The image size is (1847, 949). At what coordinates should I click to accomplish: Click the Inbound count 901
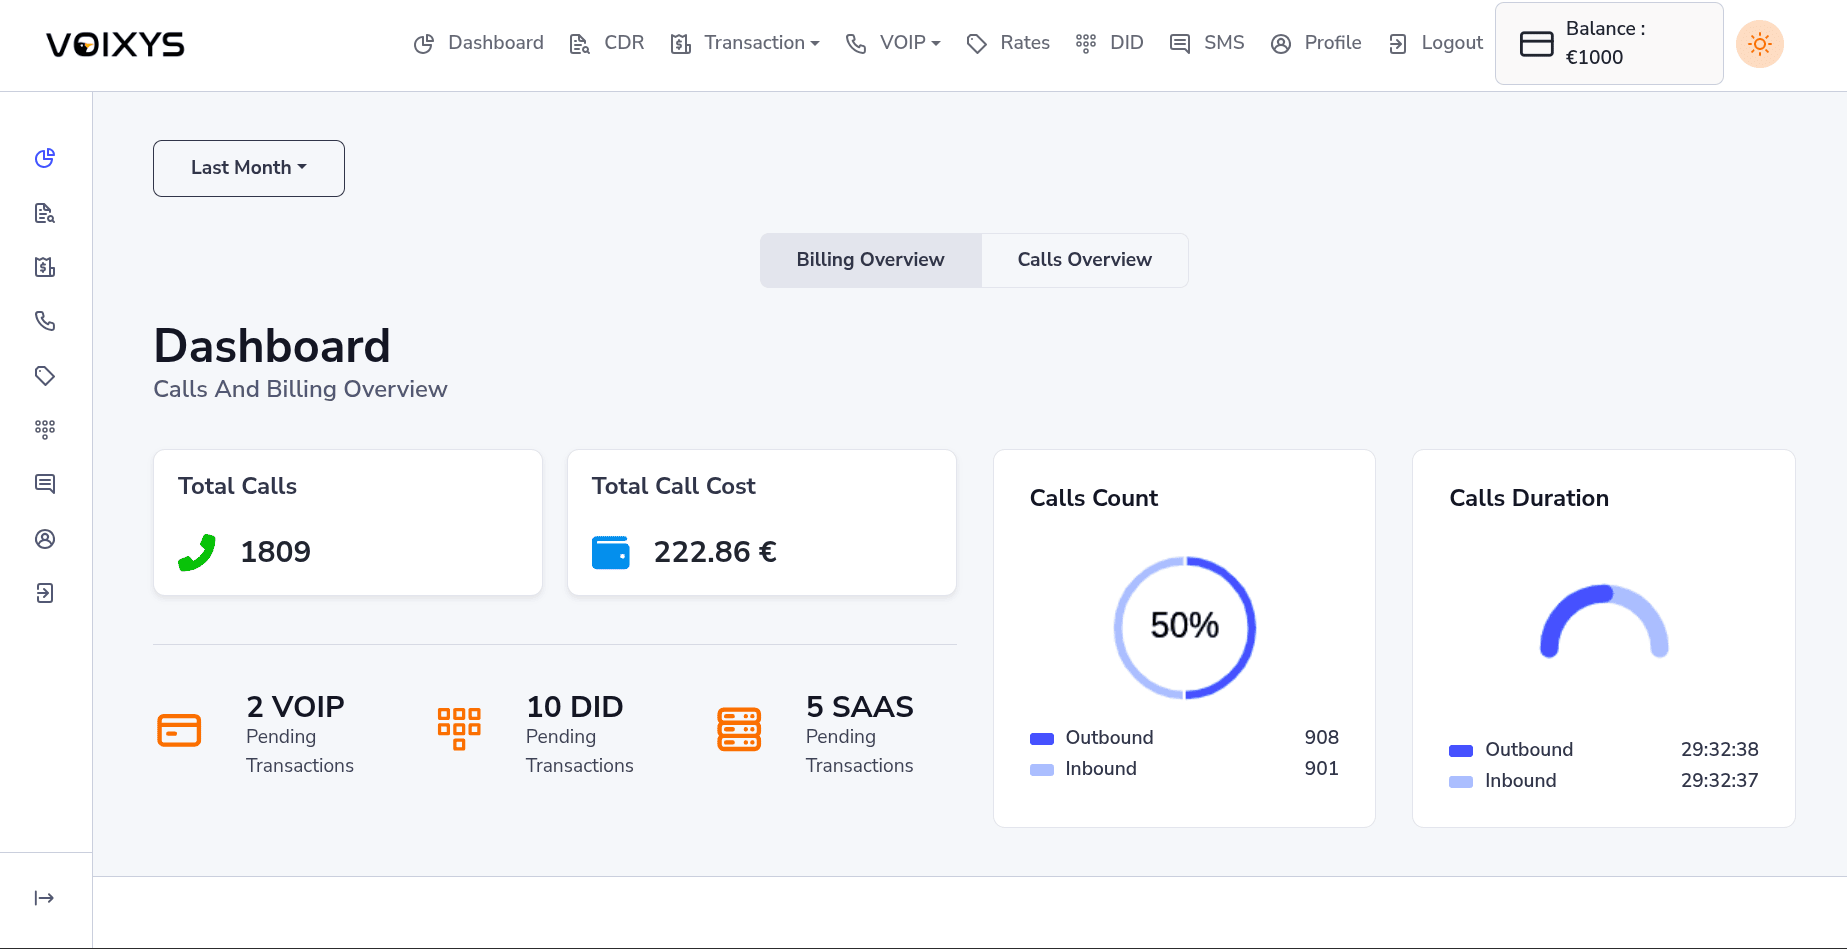1321,769
